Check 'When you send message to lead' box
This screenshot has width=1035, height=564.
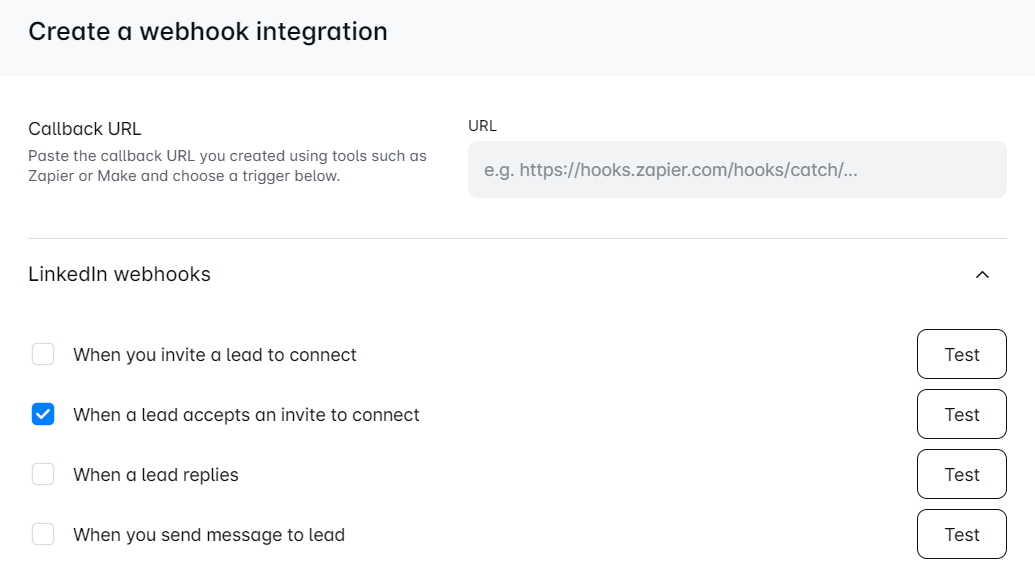click(43, 535)
